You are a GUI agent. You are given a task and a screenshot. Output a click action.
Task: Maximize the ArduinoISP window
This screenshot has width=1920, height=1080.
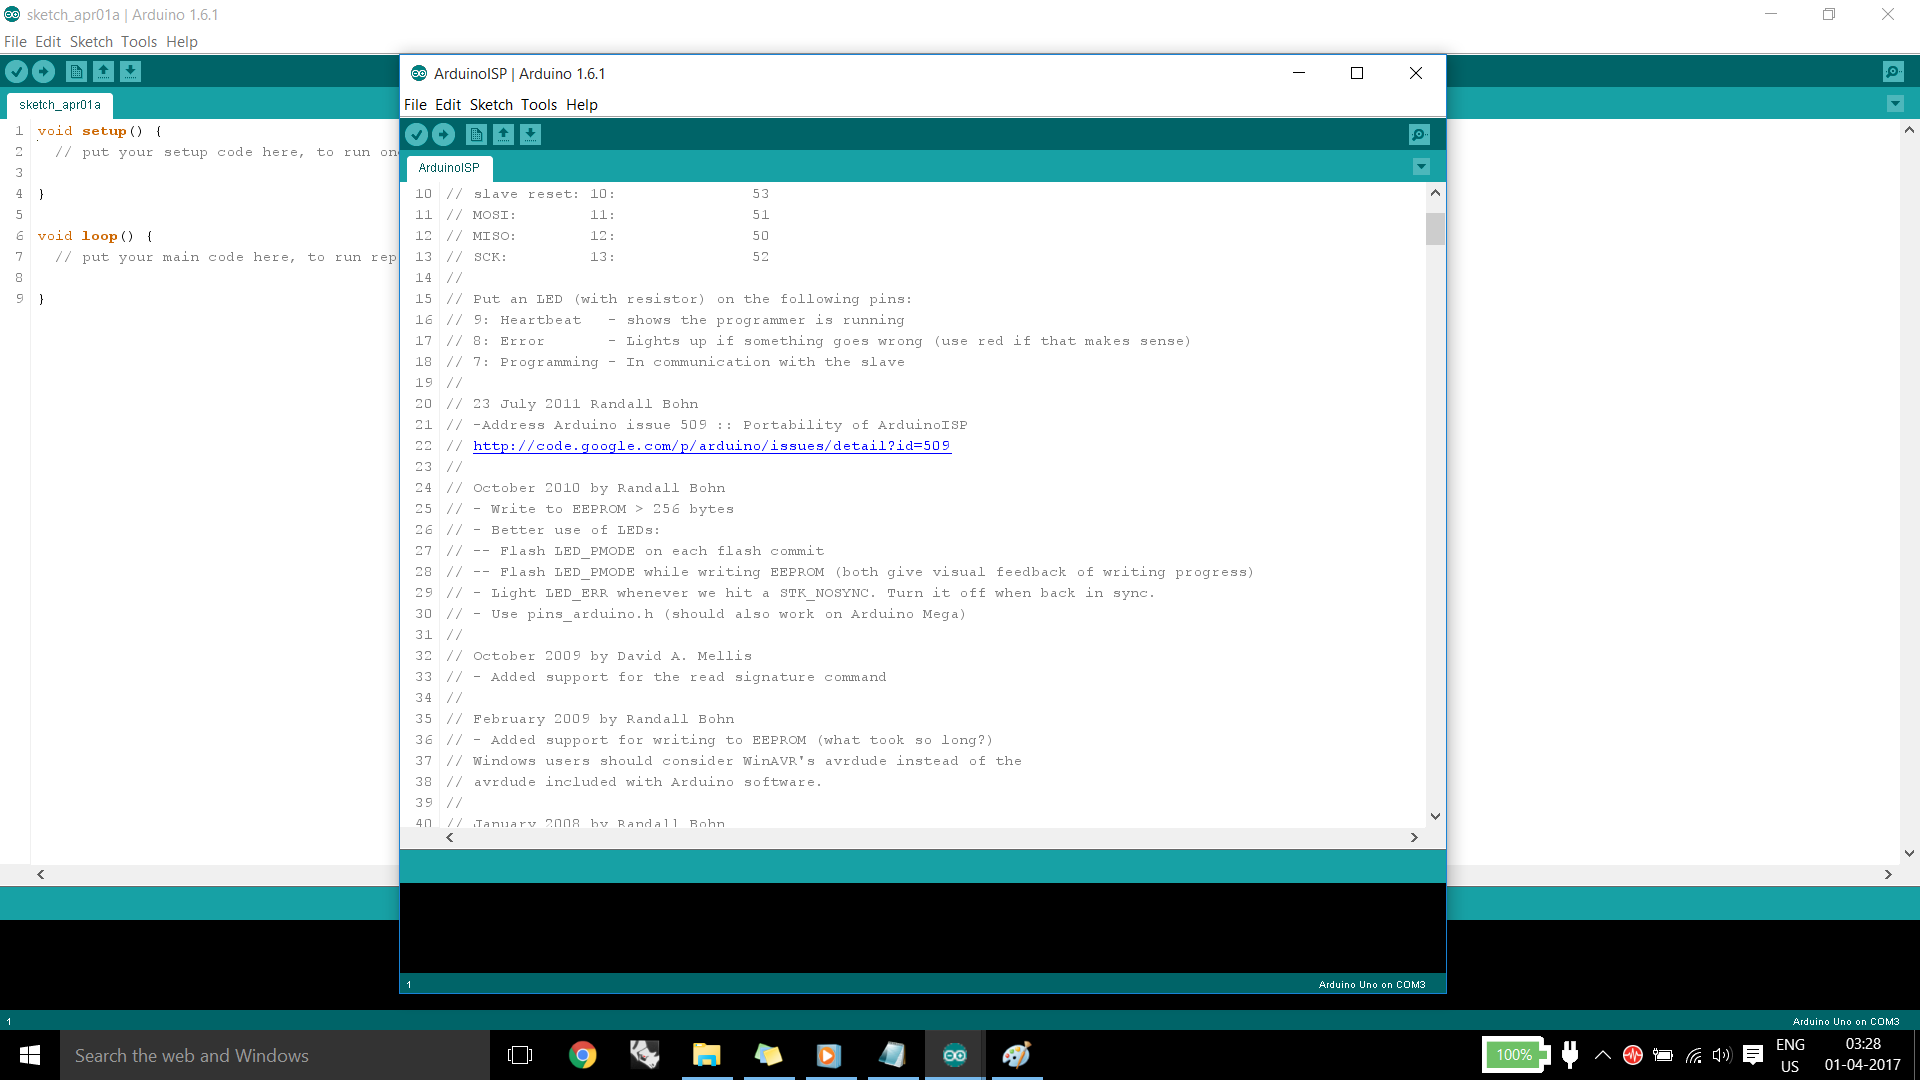(1357, 73)
